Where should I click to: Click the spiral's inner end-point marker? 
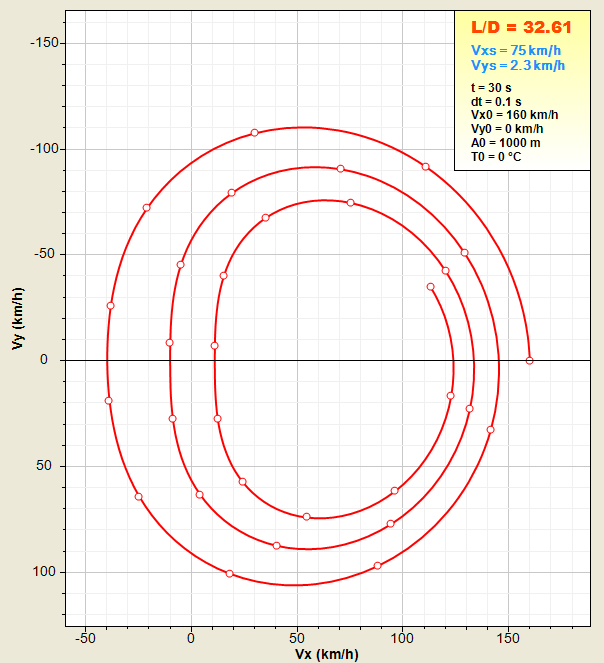pyautogui.click(x=430, y=287)
